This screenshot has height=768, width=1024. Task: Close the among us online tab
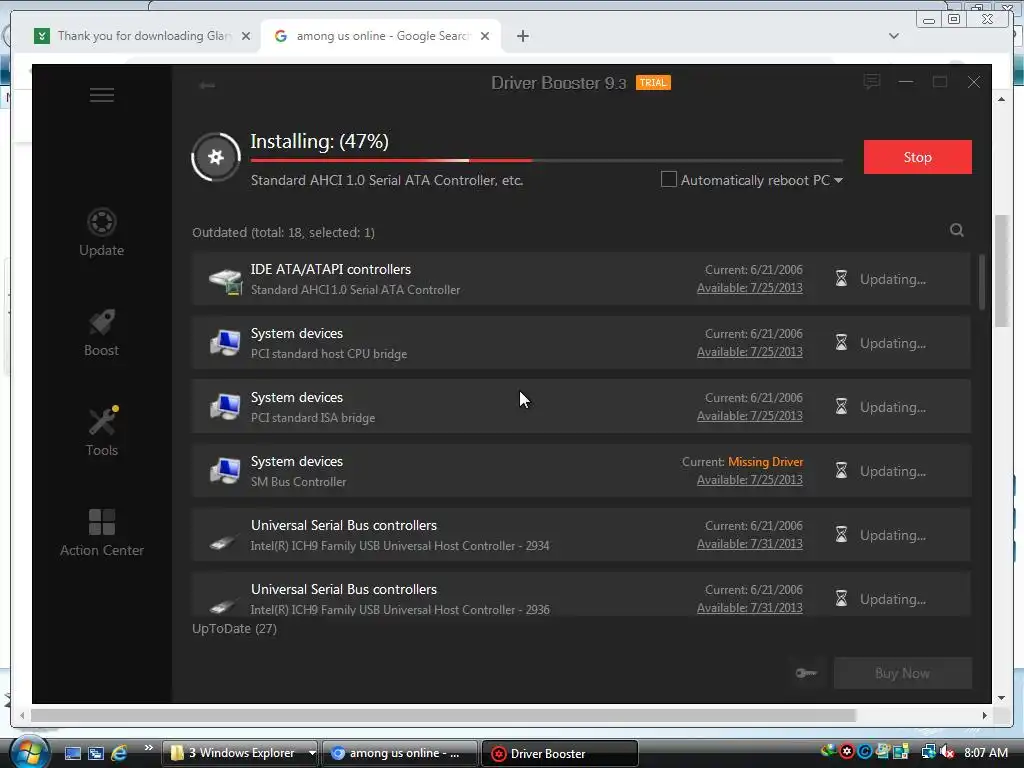pyautogui.click(x=485, y=36)
